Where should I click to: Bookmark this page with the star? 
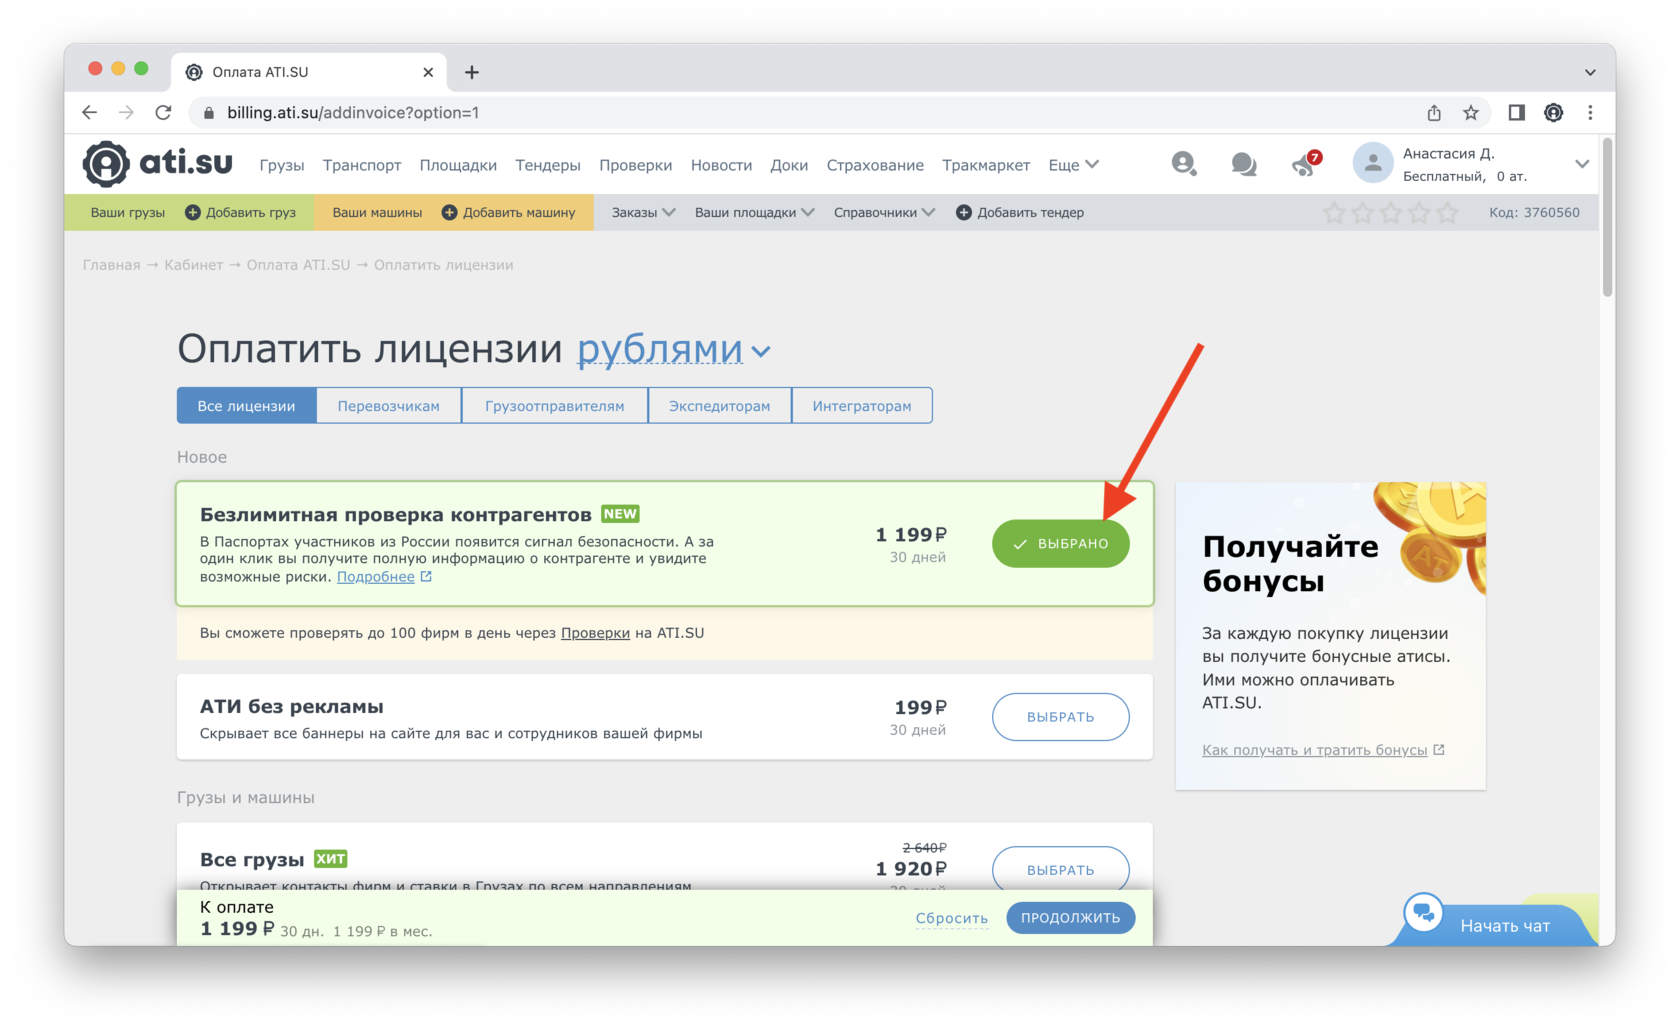click(1471, 113)
